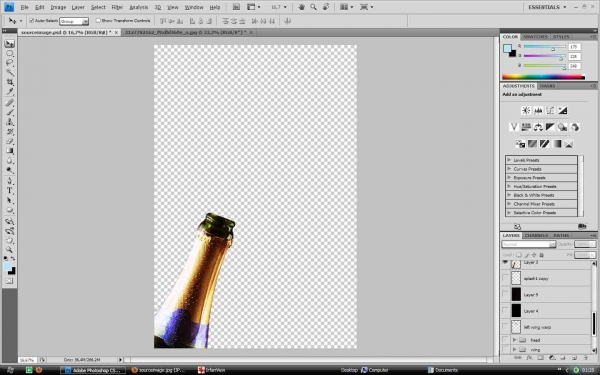Add a Vibrance adjustment
This screenshot has width=600, height=375.
click(514, 127)
